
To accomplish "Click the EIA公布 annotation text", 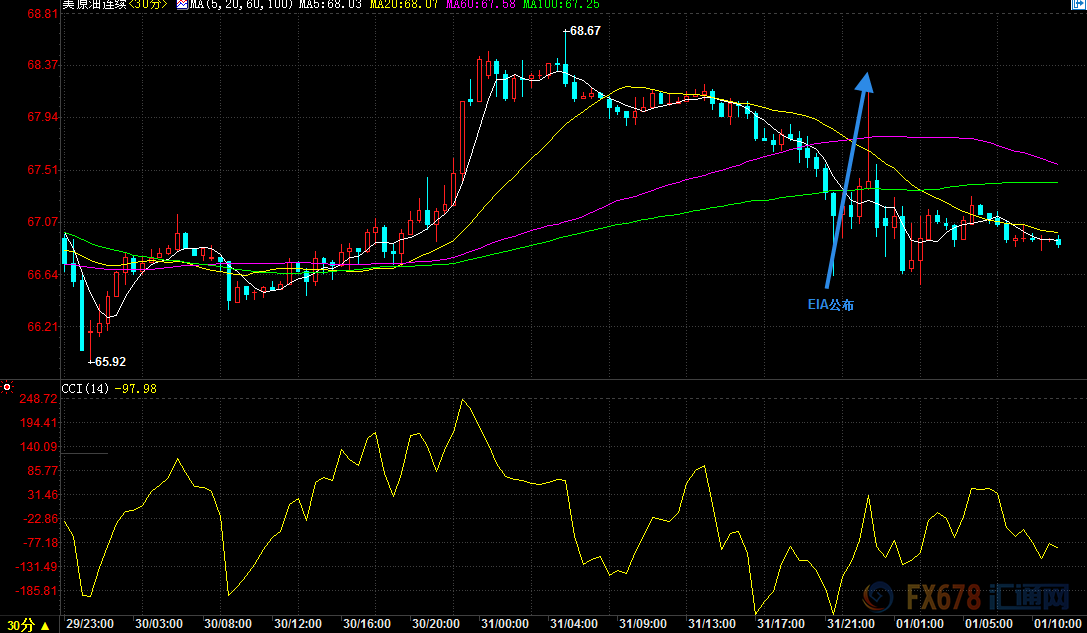I will tap(831, 305).
